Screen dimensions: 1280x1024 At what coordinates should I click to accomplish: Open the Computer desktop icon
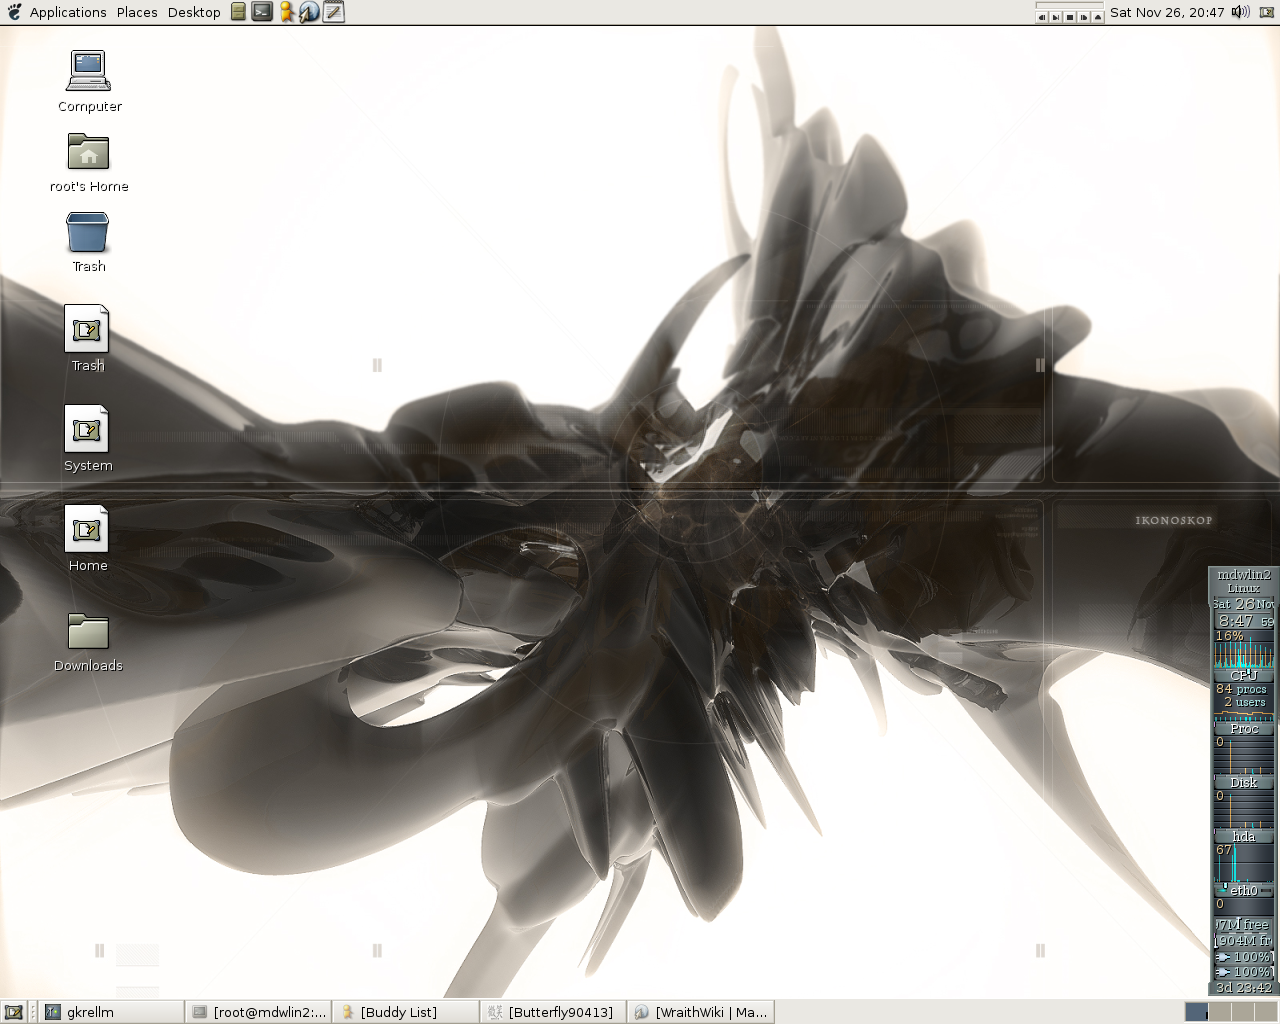coord(89,72)
